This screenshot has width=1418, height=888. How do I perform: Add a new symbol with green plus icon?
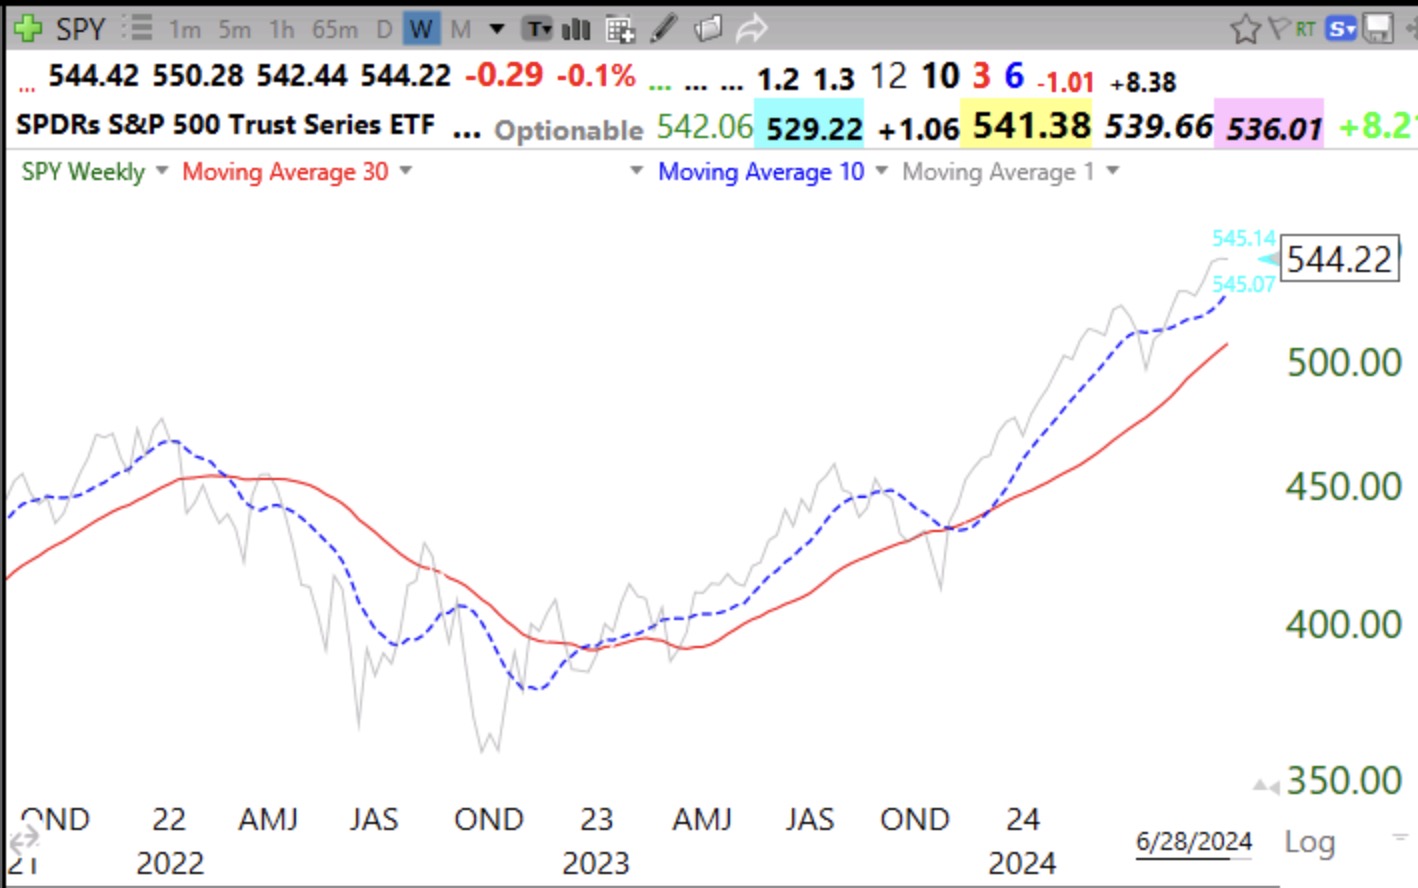coord(30,27)
